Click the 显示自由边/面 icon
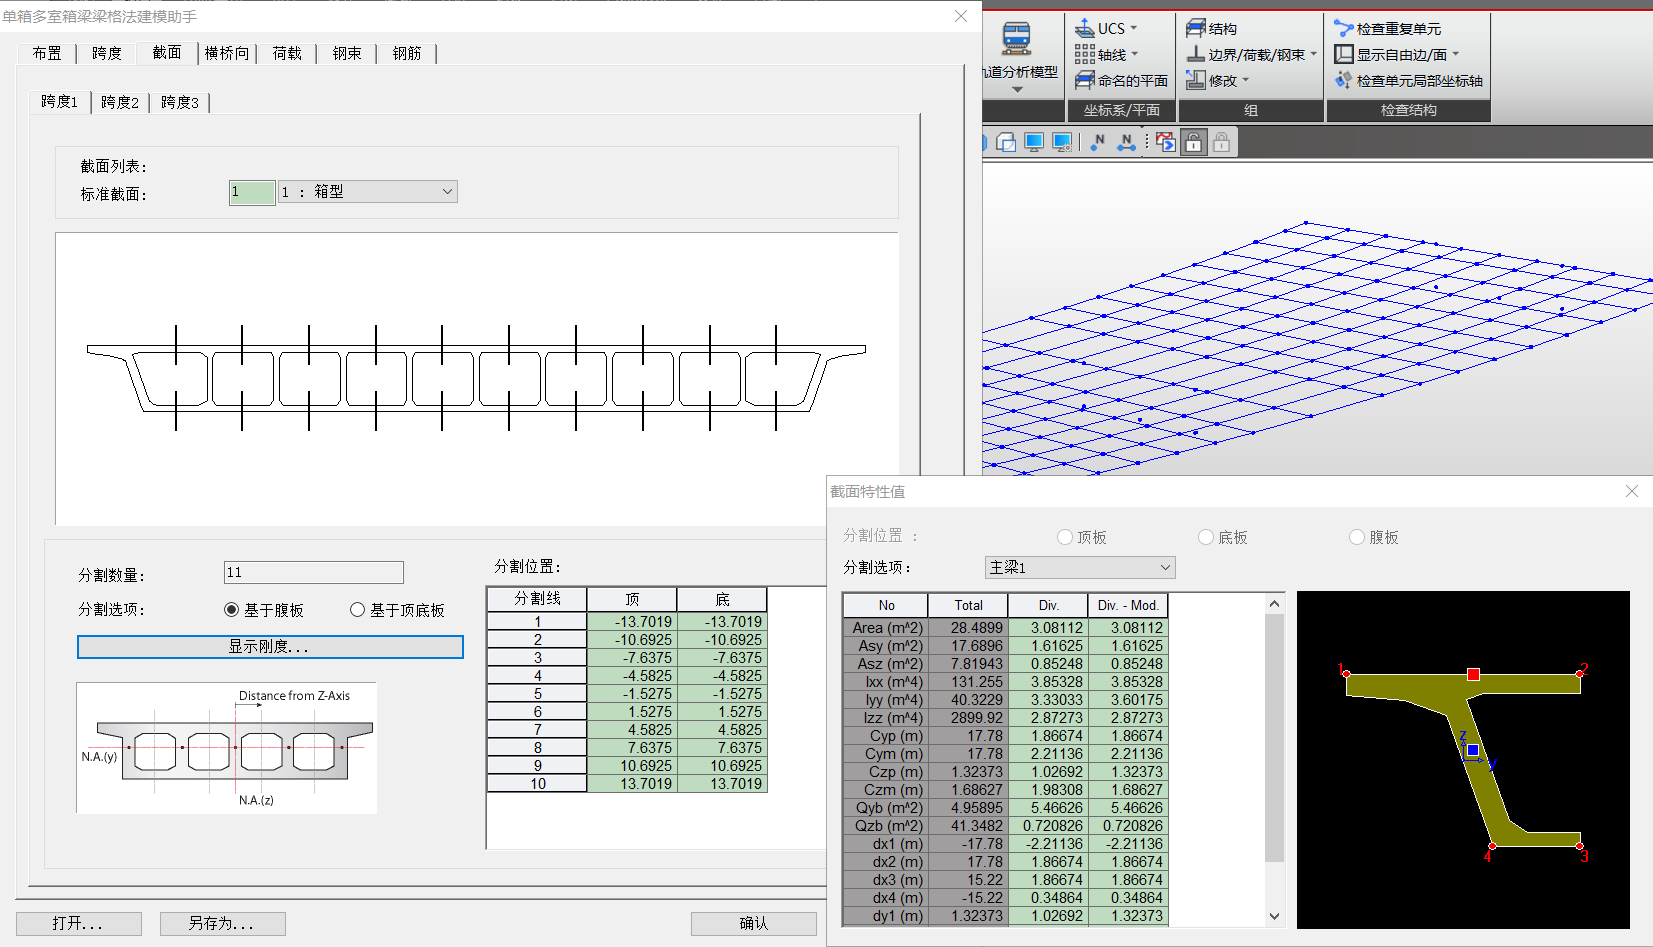This screenshot has height=947, width=1653. click(x=1343, y=54)
